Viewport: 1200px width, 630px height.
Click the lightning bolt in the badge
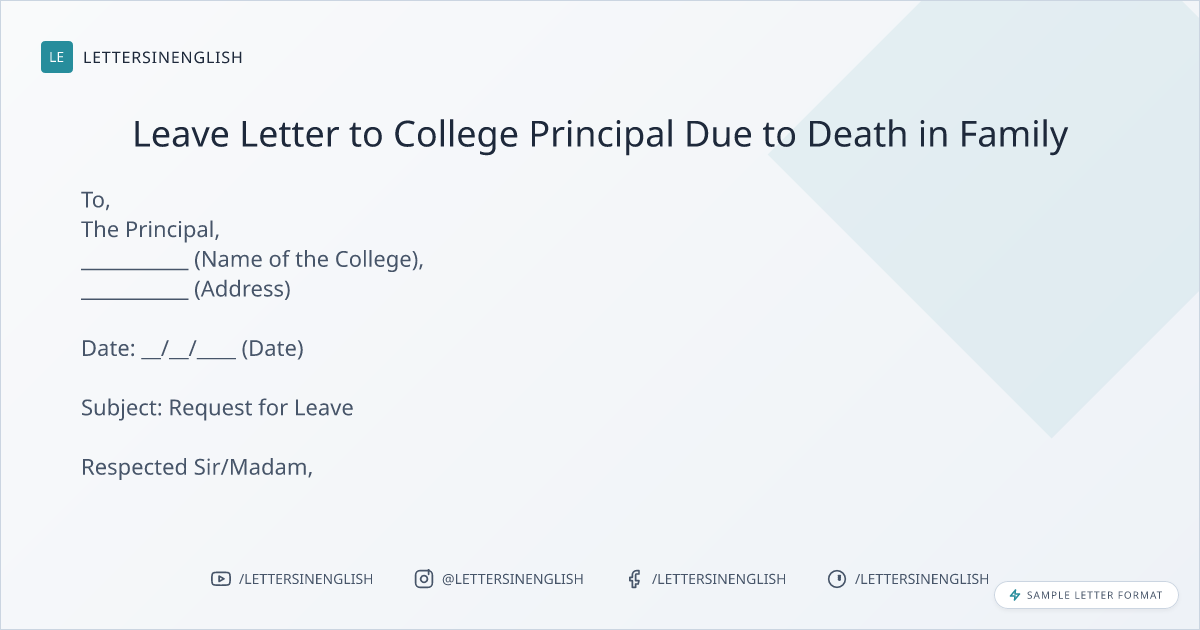(x=1015, y=595)
